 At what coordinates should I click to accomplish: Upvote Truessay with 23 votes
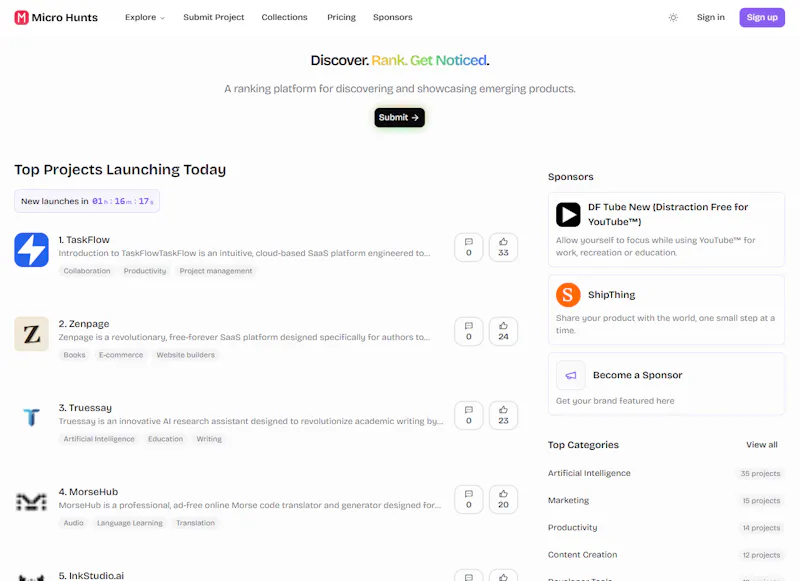coord(503,415)
